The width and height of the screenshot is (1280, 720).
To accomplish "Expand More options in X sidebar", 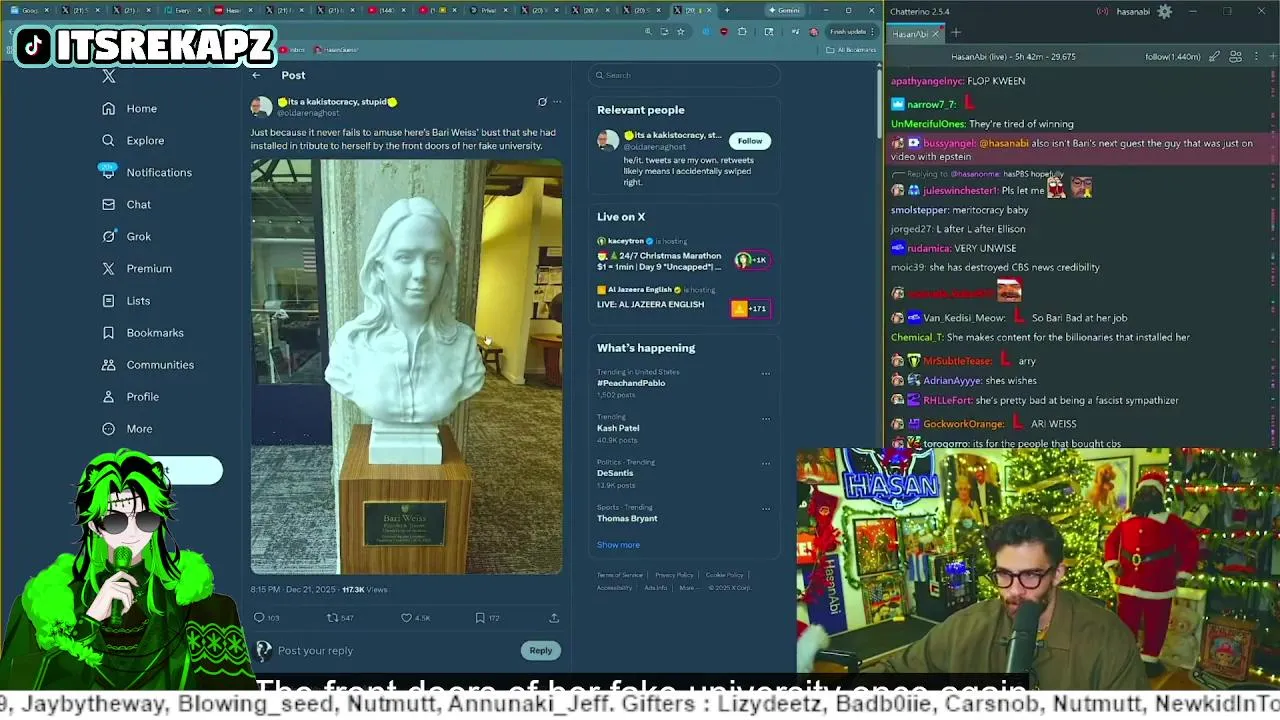I will 128,428.
